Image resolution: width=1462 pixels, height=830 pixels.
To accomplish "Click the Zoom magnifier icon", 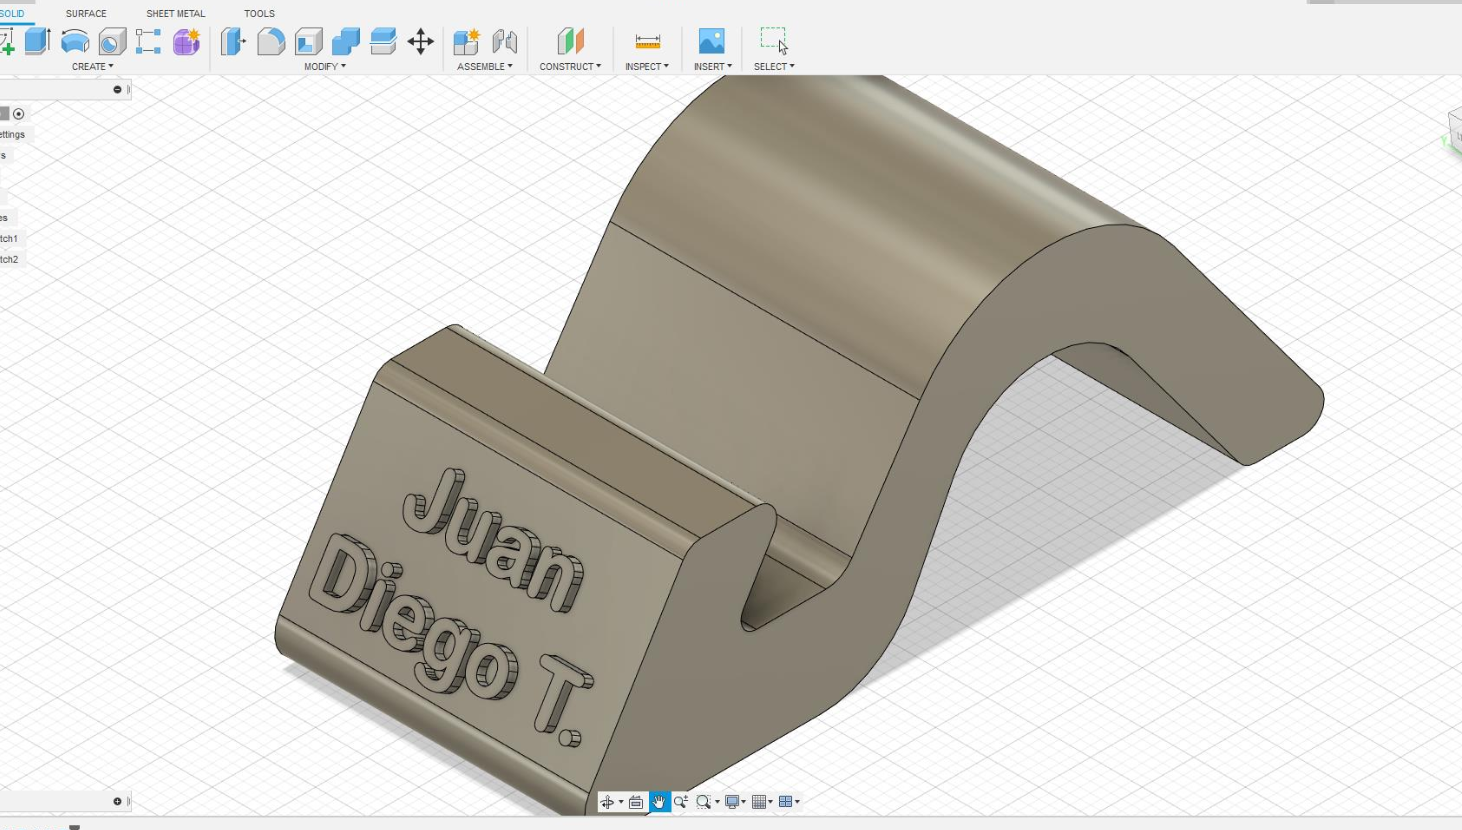I will 681,802.
